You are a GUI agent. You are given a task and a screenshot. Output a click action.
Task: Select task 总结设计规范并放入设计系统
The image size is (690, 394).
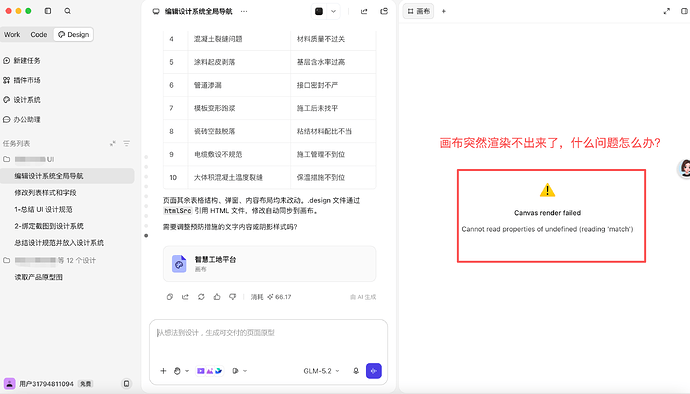pyautogui.click(x=59, y=243)
